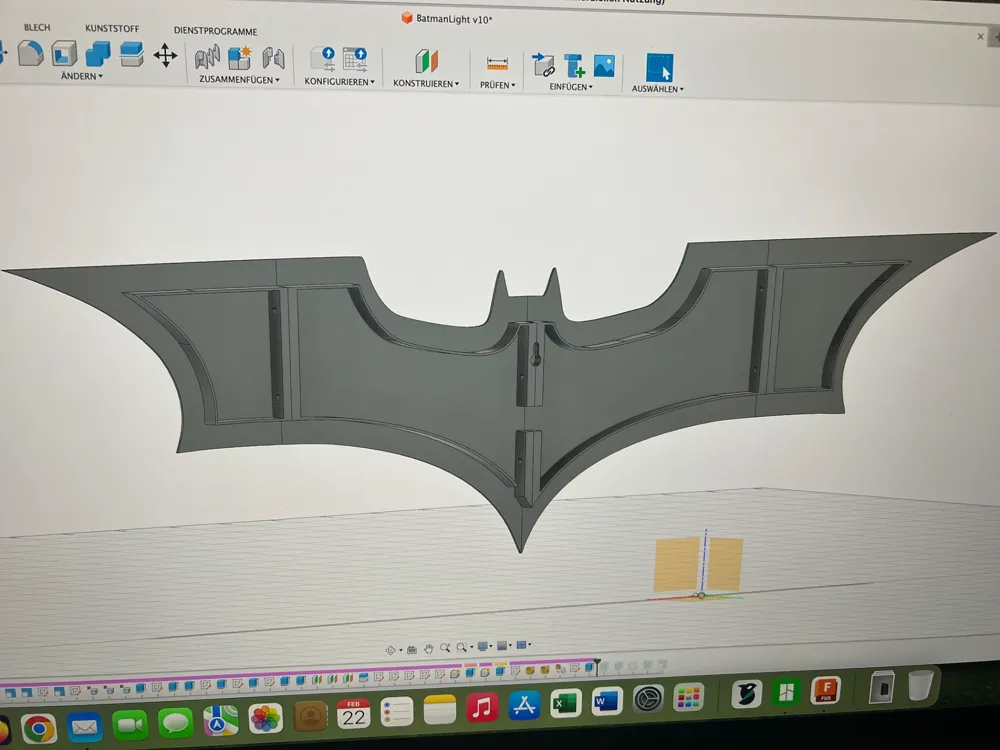The width and height of the screenshot is (1000, 750).
Task: Expand the KONSTRUIEREN dropdown menu
Action: click(426, 84)
